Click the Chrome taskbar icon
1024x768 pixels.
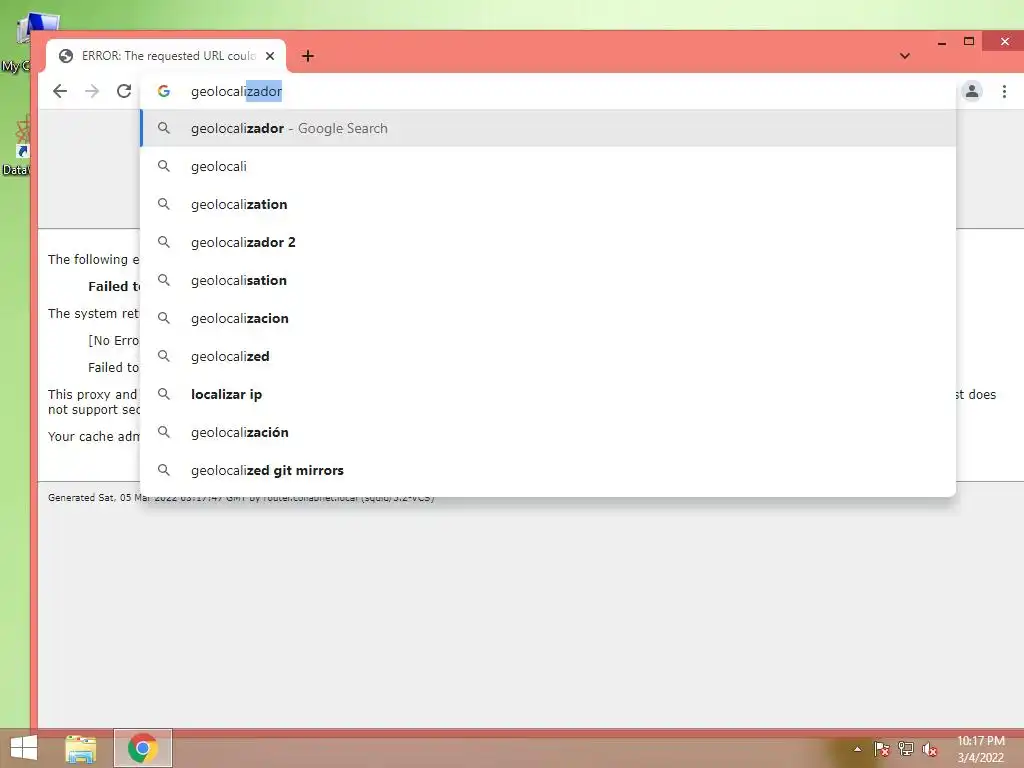tap(143, 748)
